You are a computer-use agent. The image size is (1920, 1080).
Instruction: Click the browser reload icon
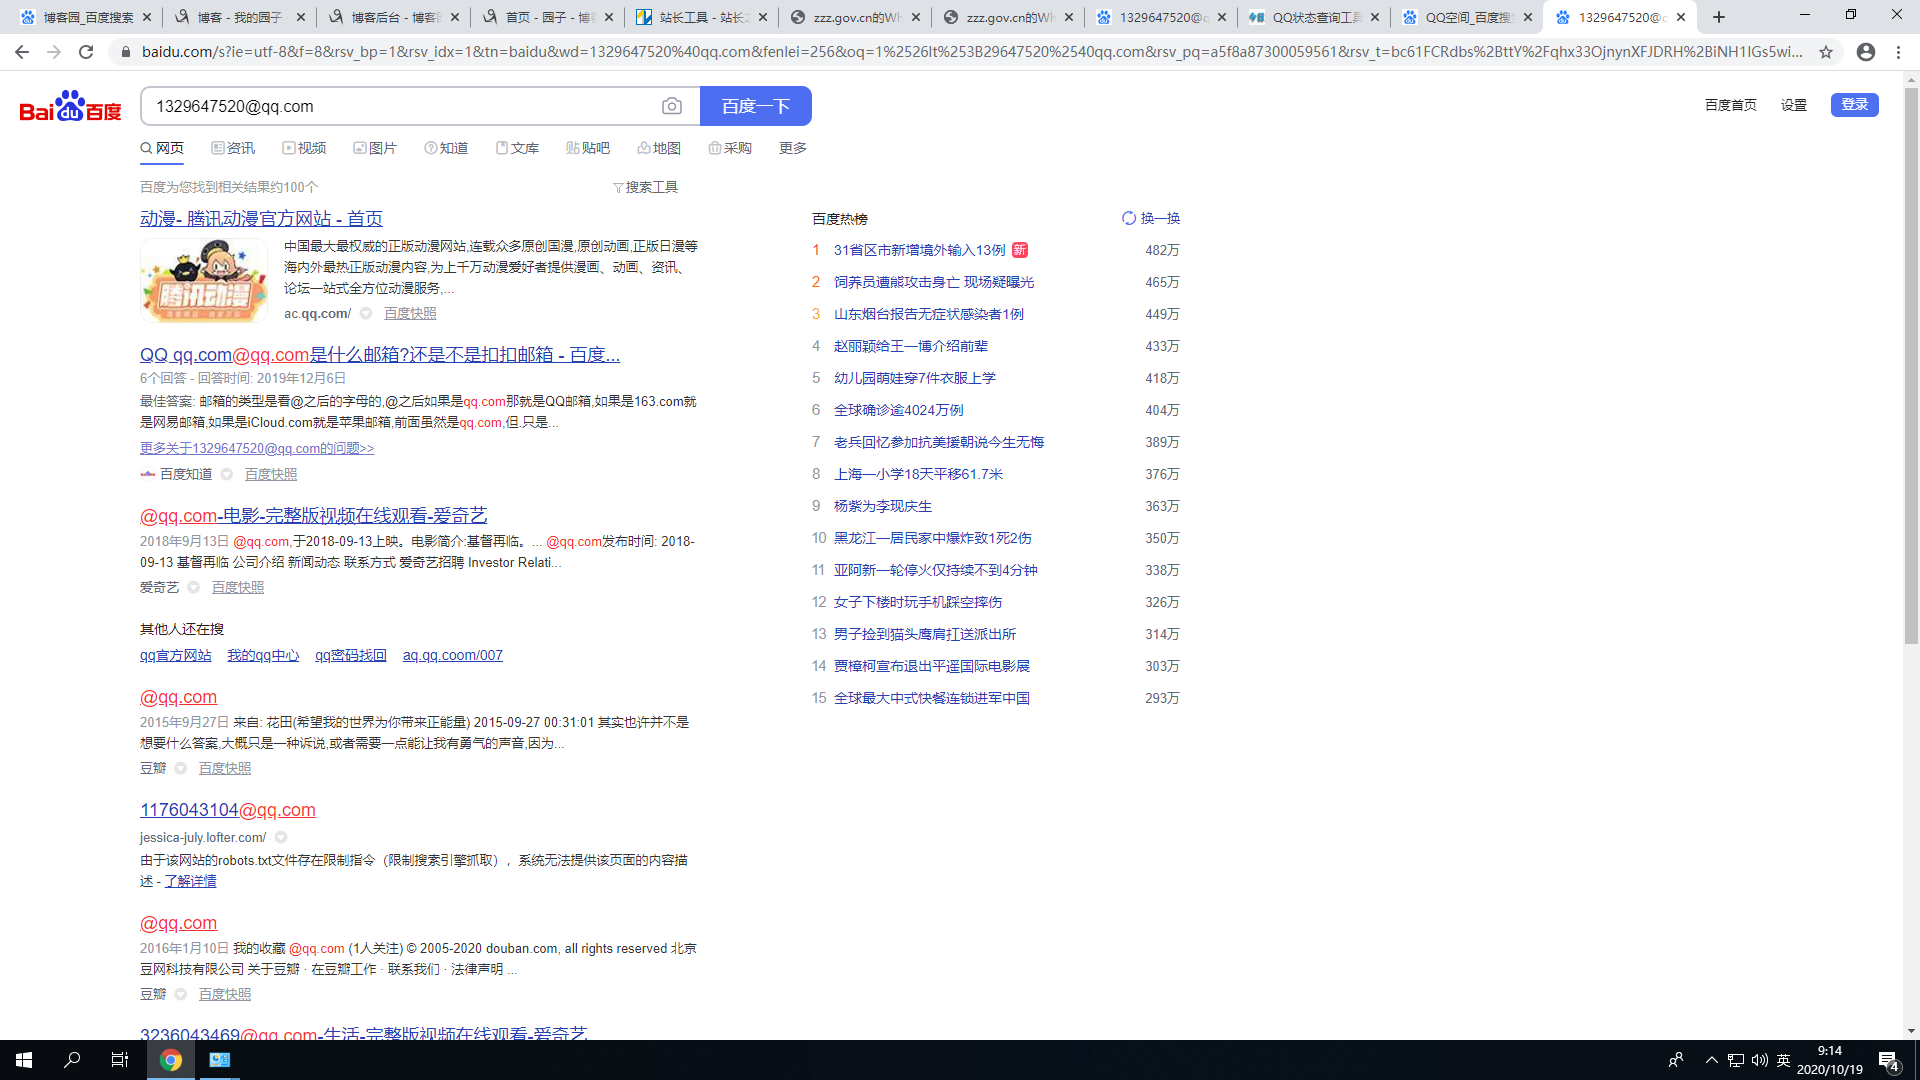(86, 52)
